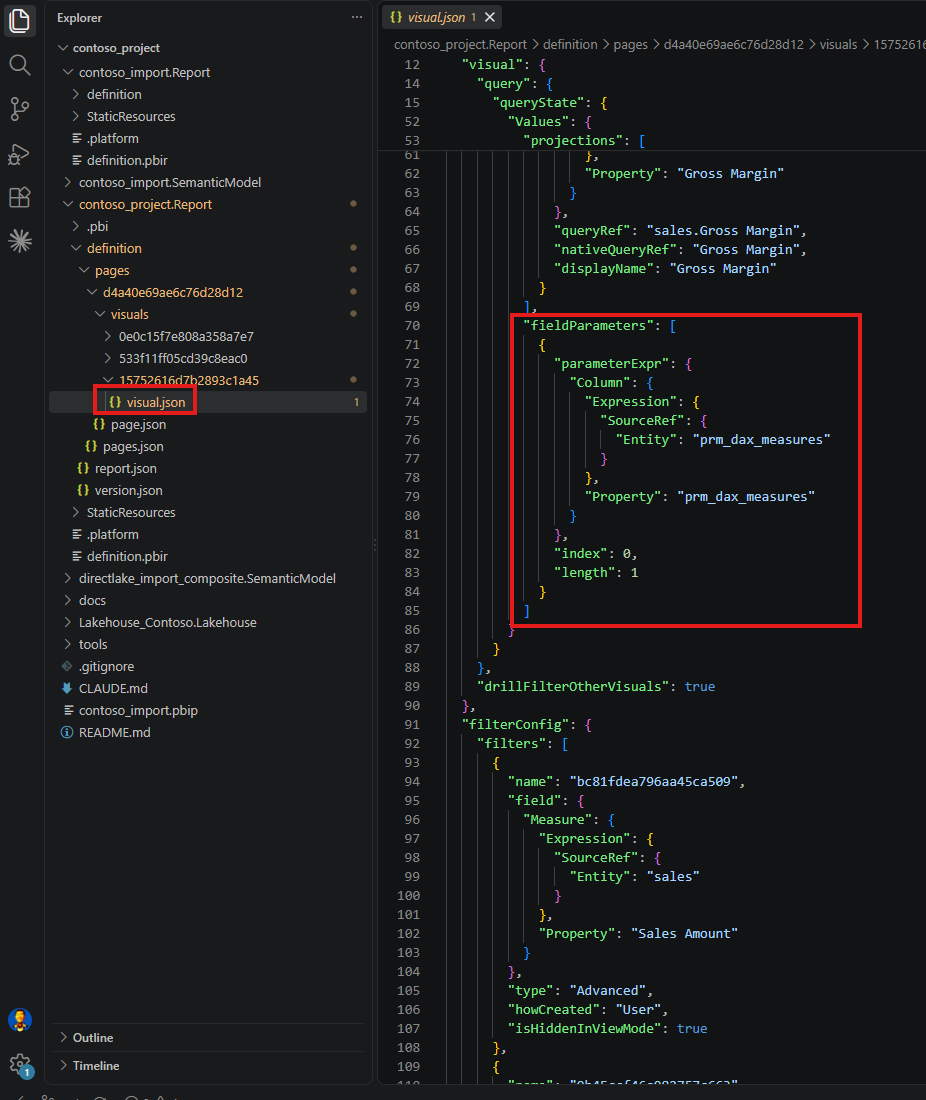Viewport: 926px width, 1100px height.
Task: Expand the .pbi folder
Action: point(98,227)
